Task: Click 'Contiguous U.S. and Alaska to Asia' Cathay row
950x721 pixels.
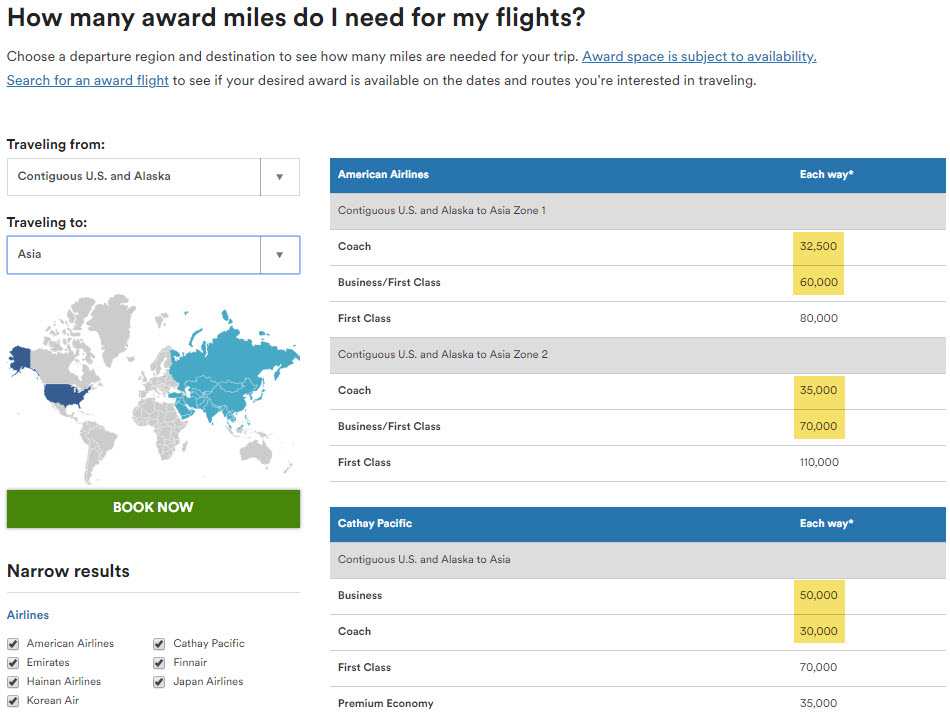Action: (x=637, y=560)
